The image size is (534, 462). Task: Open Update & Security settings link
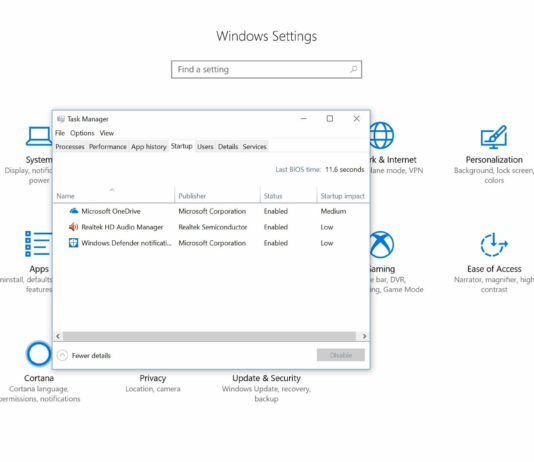pos(266,378)
